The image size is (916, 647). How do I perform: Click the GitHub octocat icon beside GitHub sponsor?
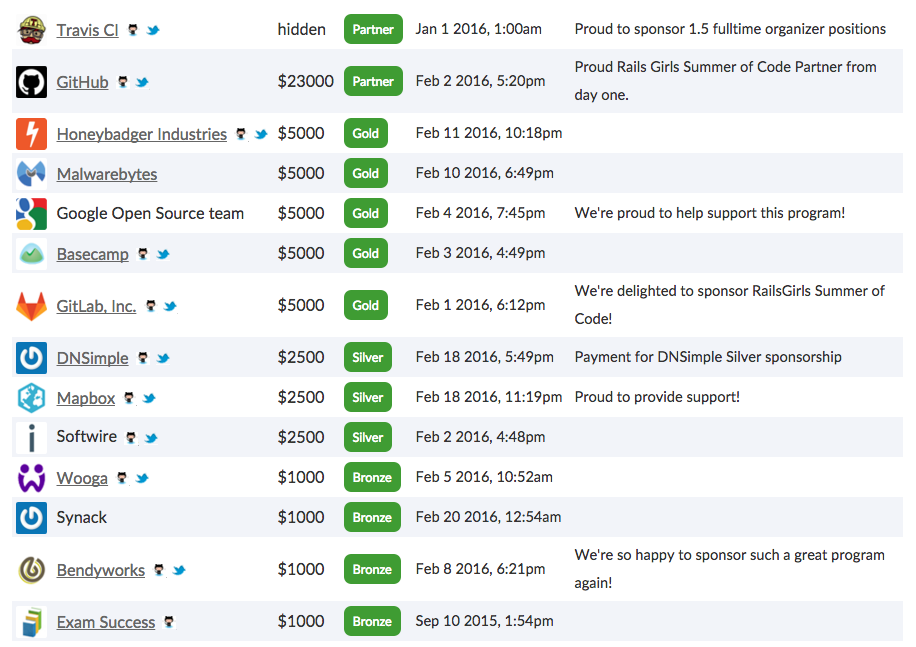coord(123,82)
